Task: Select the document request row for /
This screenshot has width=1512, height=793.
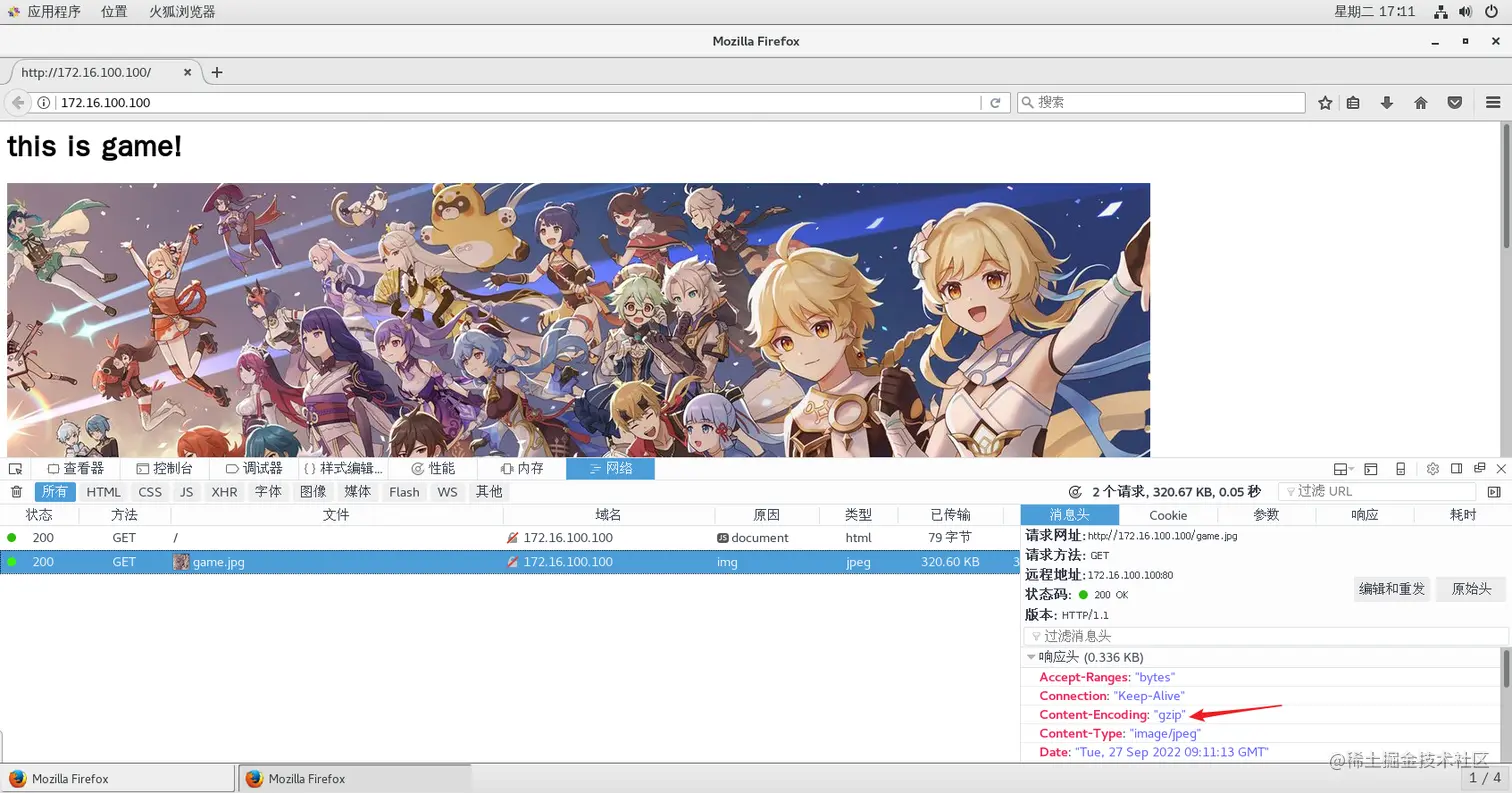Action: (x=510, y=538)
